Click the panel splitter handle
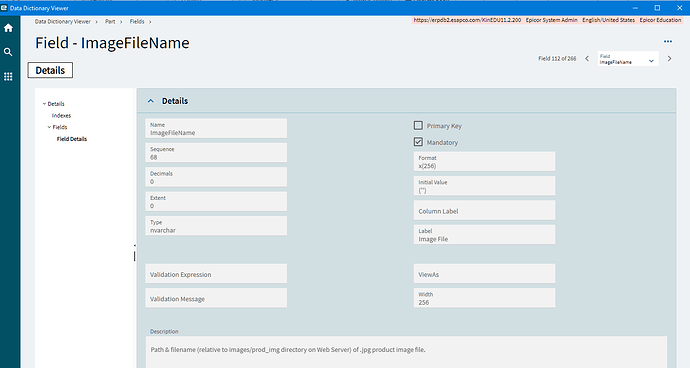The height and width of the screenshot is (368, 690). click(x=135, y=254)
